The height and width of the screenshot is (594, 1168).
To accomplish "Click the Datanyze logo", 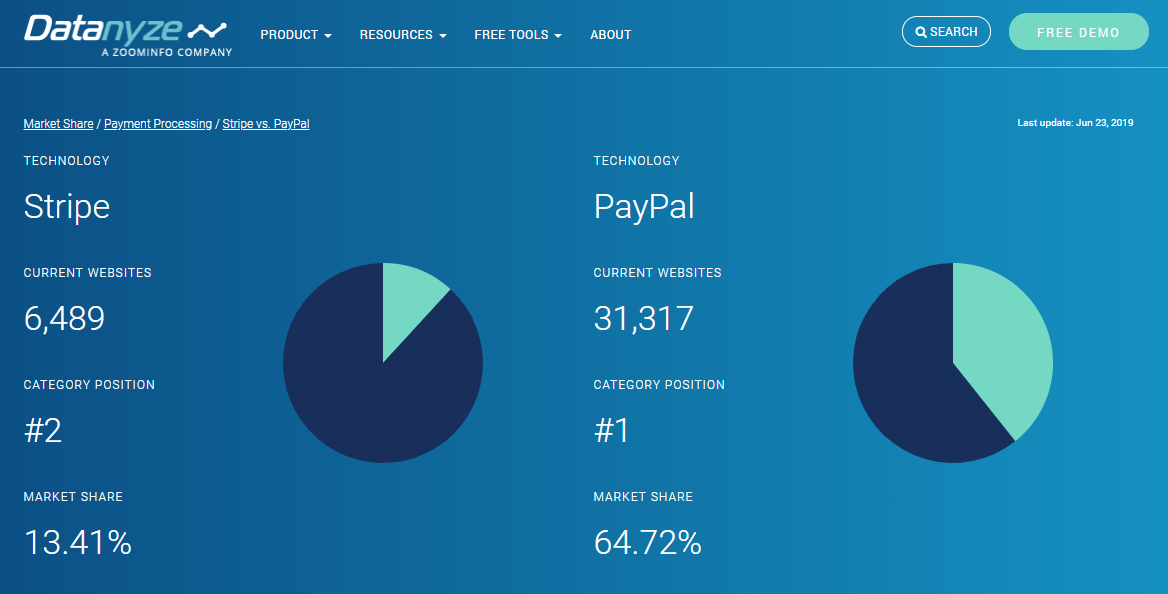I will [x=127, y=35].
